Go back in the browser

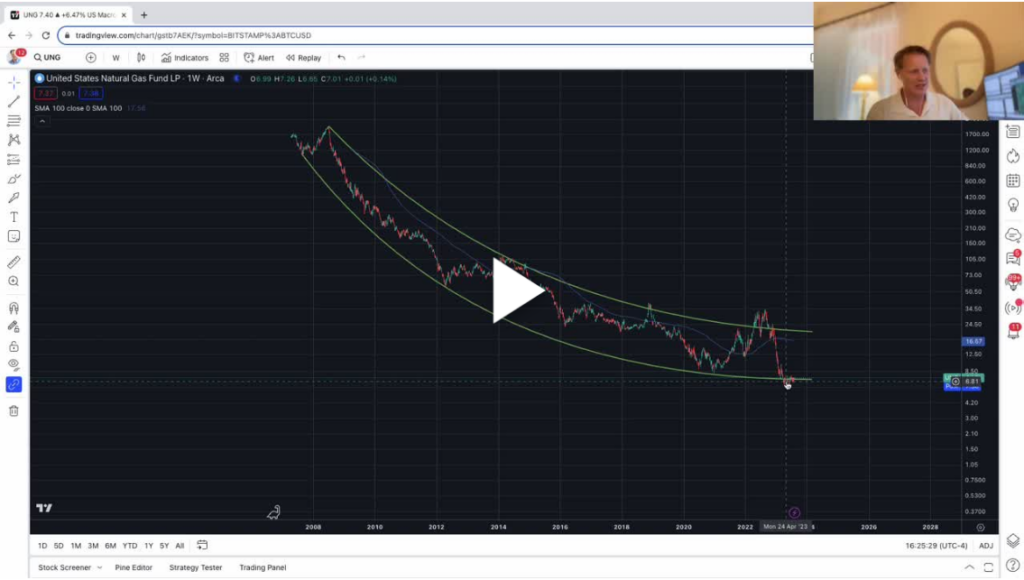[x=12, y=35]
